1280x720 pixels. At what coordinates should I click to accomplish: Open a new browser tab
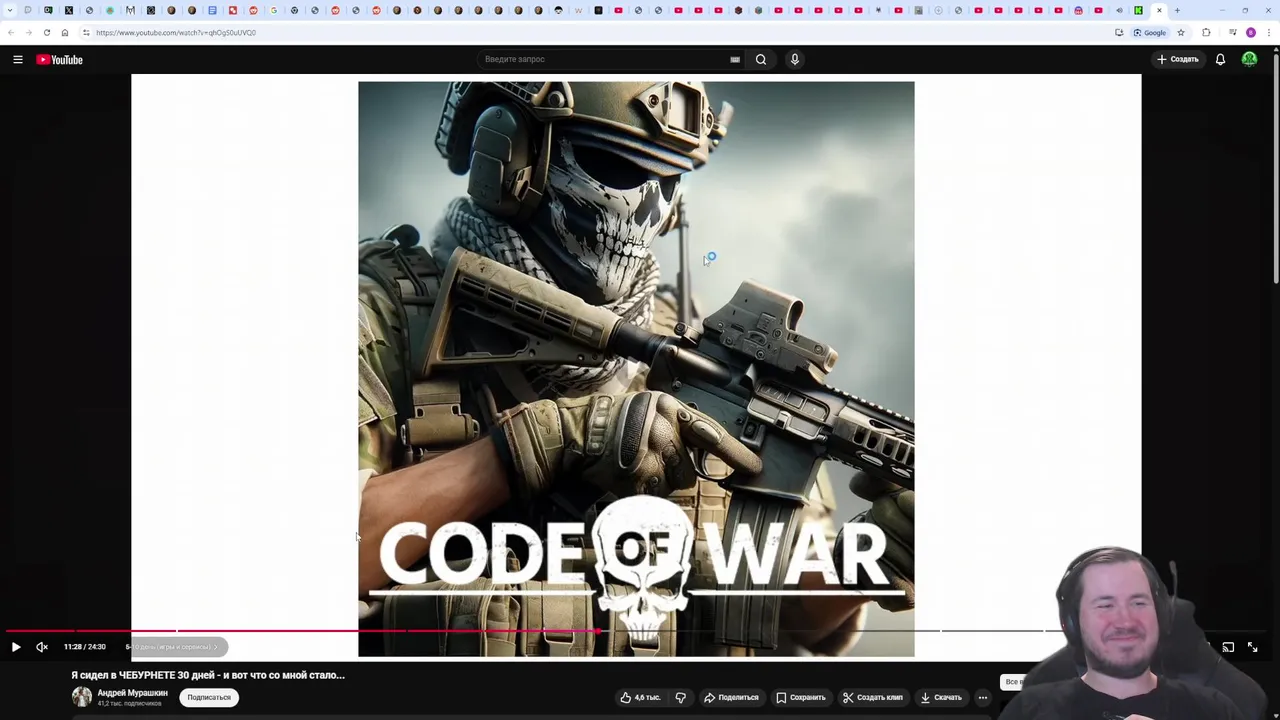(x=1177, y=10)
